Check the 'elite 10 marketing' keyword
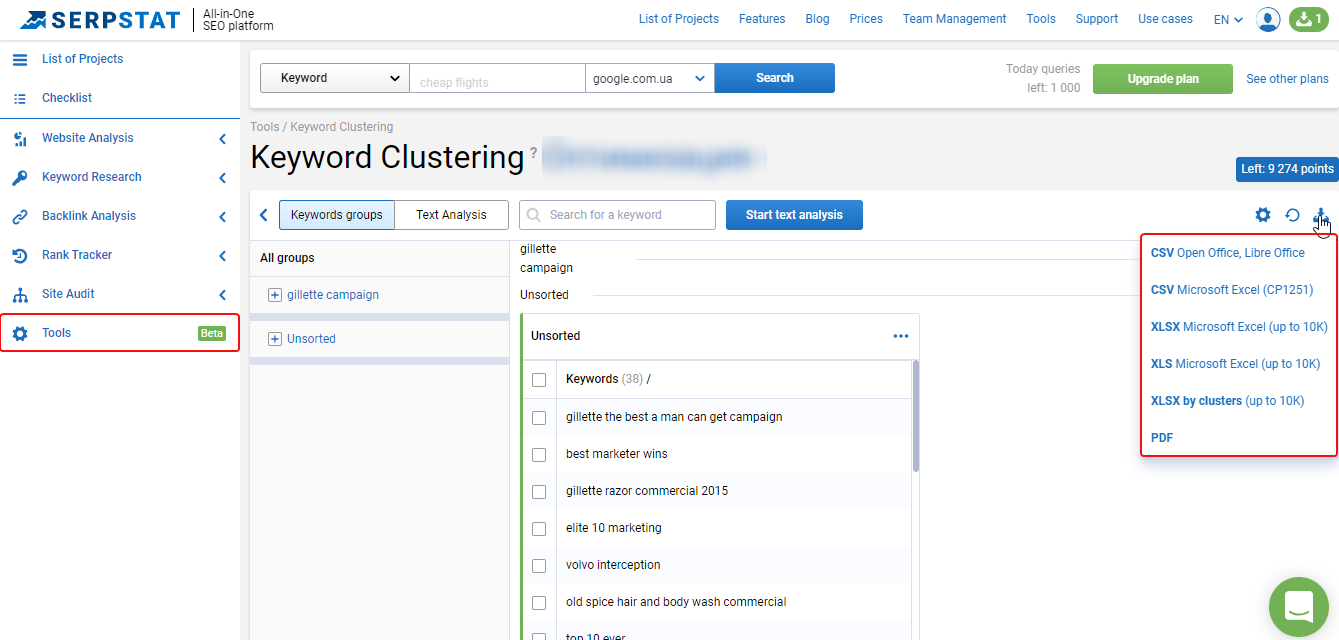1339x640 pixels. (x=539, y=528)
